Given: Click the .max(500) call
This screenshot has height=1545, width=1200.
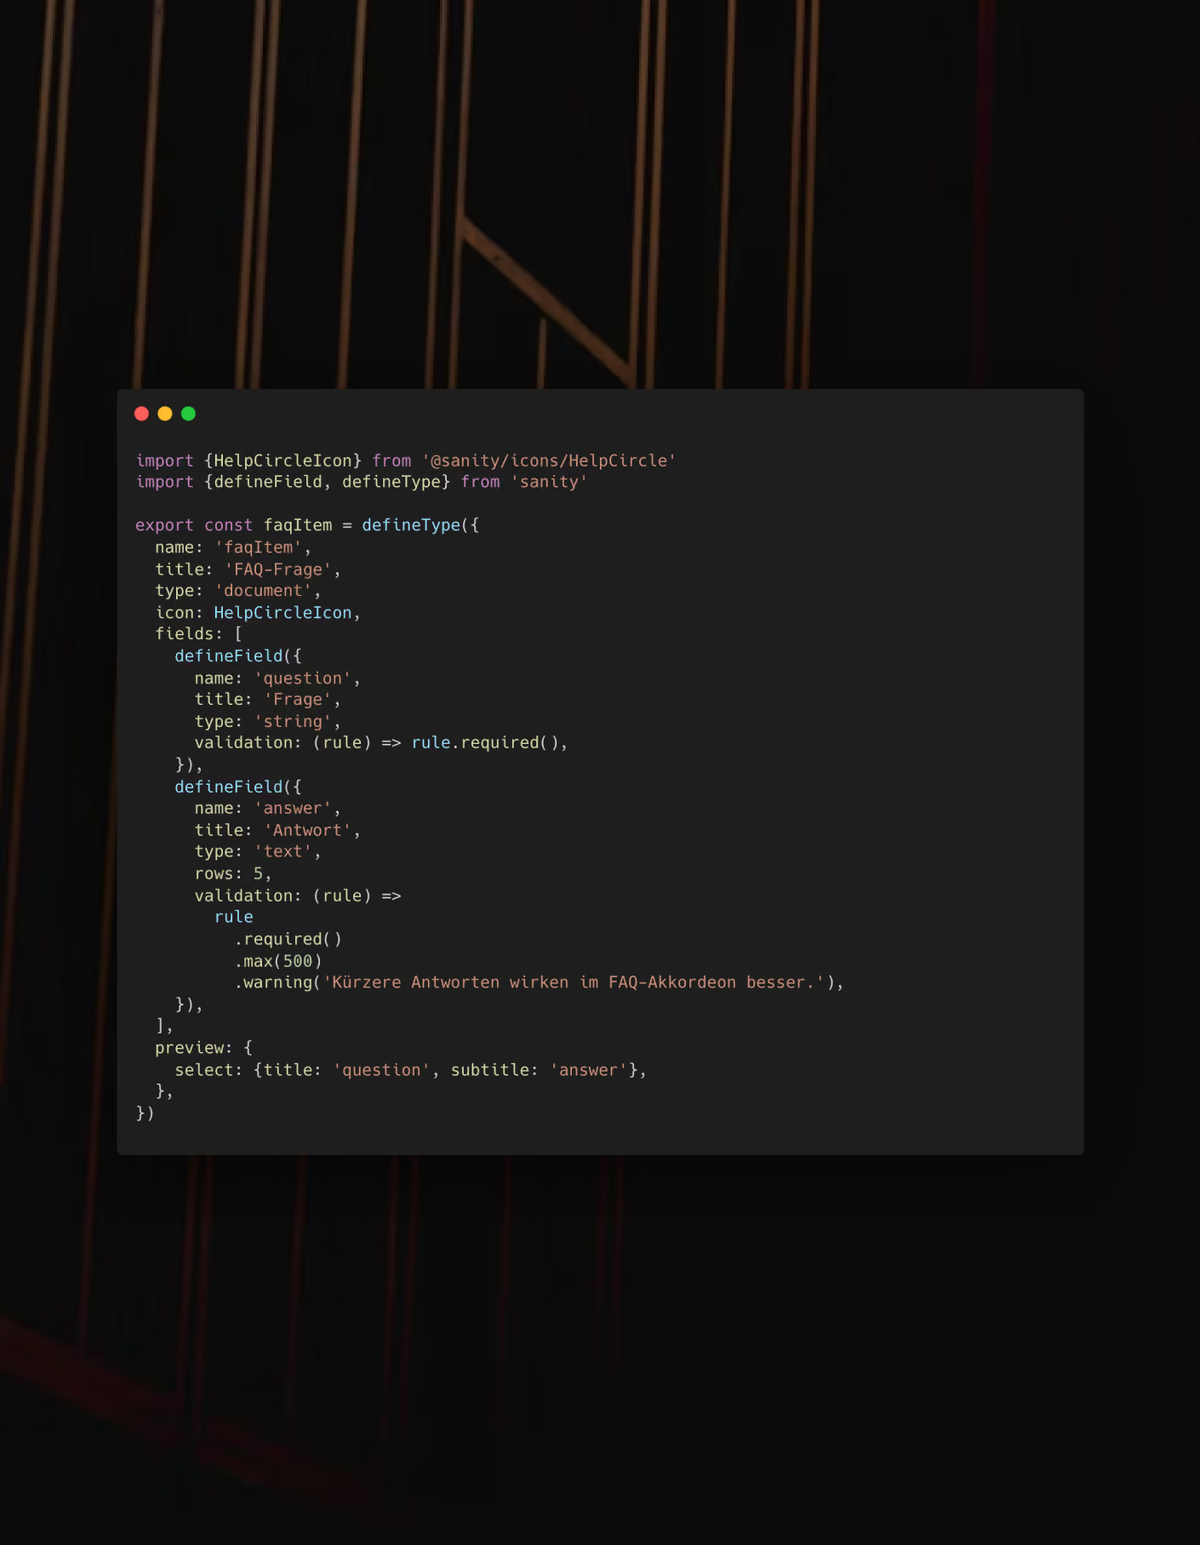Looking at the screenshot, I should (x=278, y=962).
